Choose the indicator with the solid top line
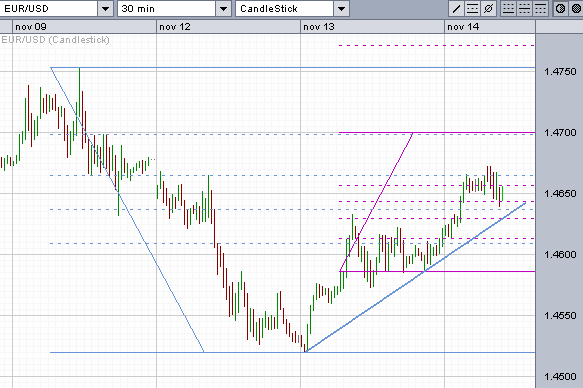Image resolution: width=583 pixels, height=388 pixels. [540, 9]
